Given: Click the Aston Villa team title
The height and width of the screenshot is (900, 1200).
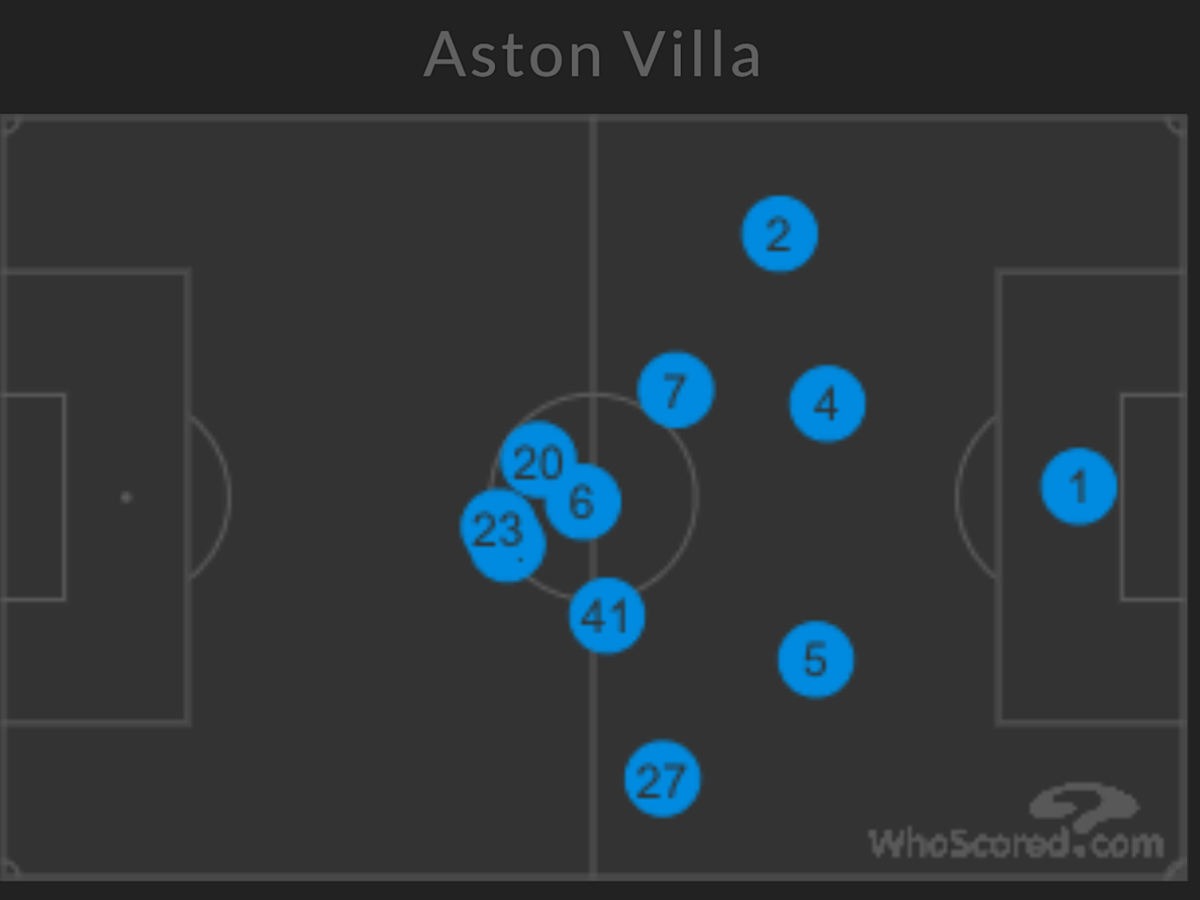Looking at the screenshot, I should point(592,54).
